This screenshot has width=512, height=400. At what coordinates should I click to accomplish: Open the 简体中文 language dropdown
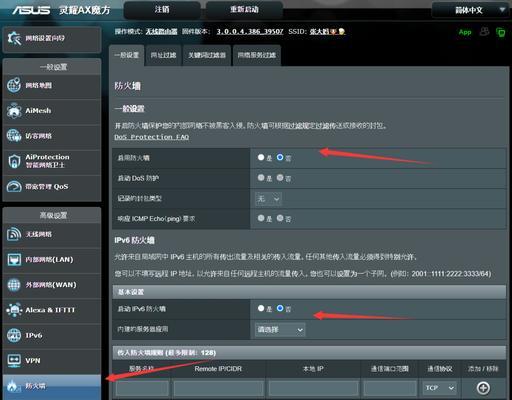[470, 10]
